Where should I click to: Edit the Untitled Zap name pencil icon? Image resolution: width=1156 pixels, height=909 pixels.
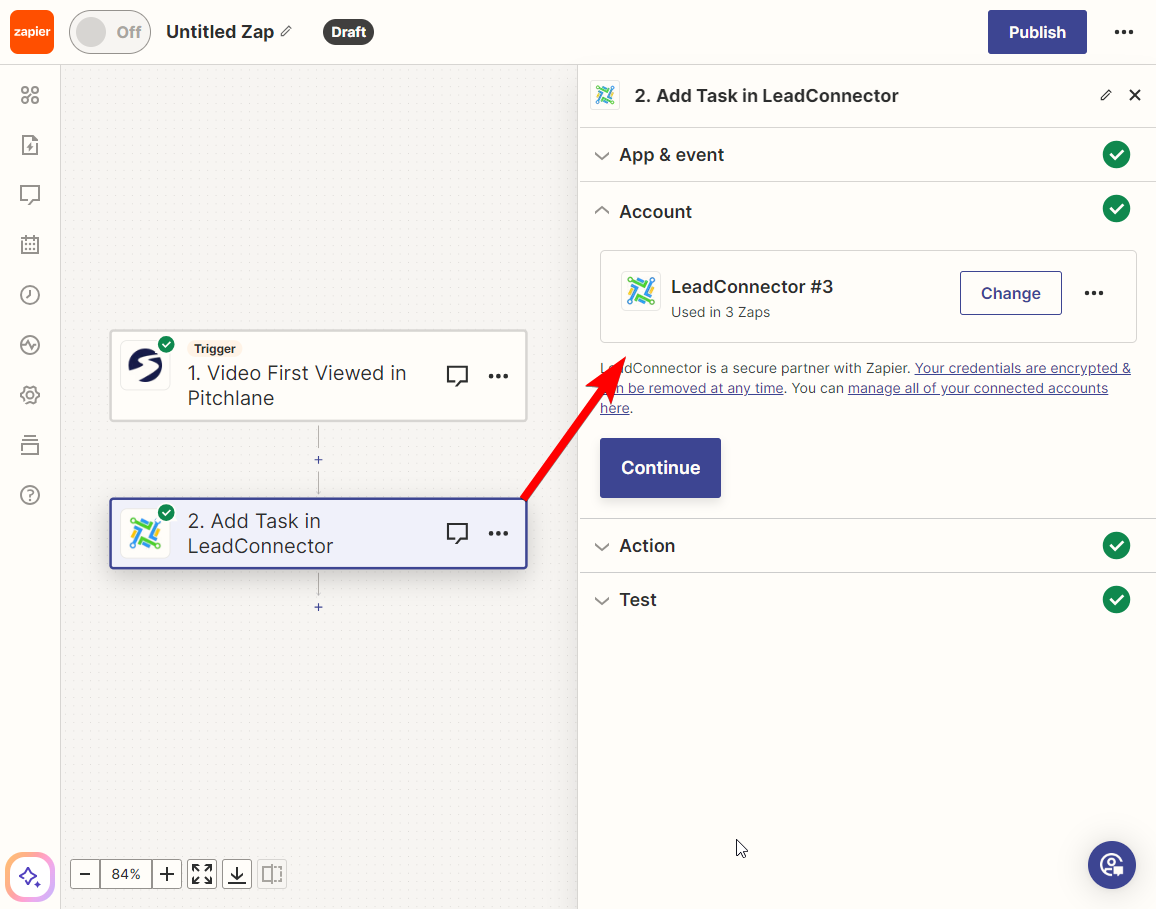click(x=287, y=31)
